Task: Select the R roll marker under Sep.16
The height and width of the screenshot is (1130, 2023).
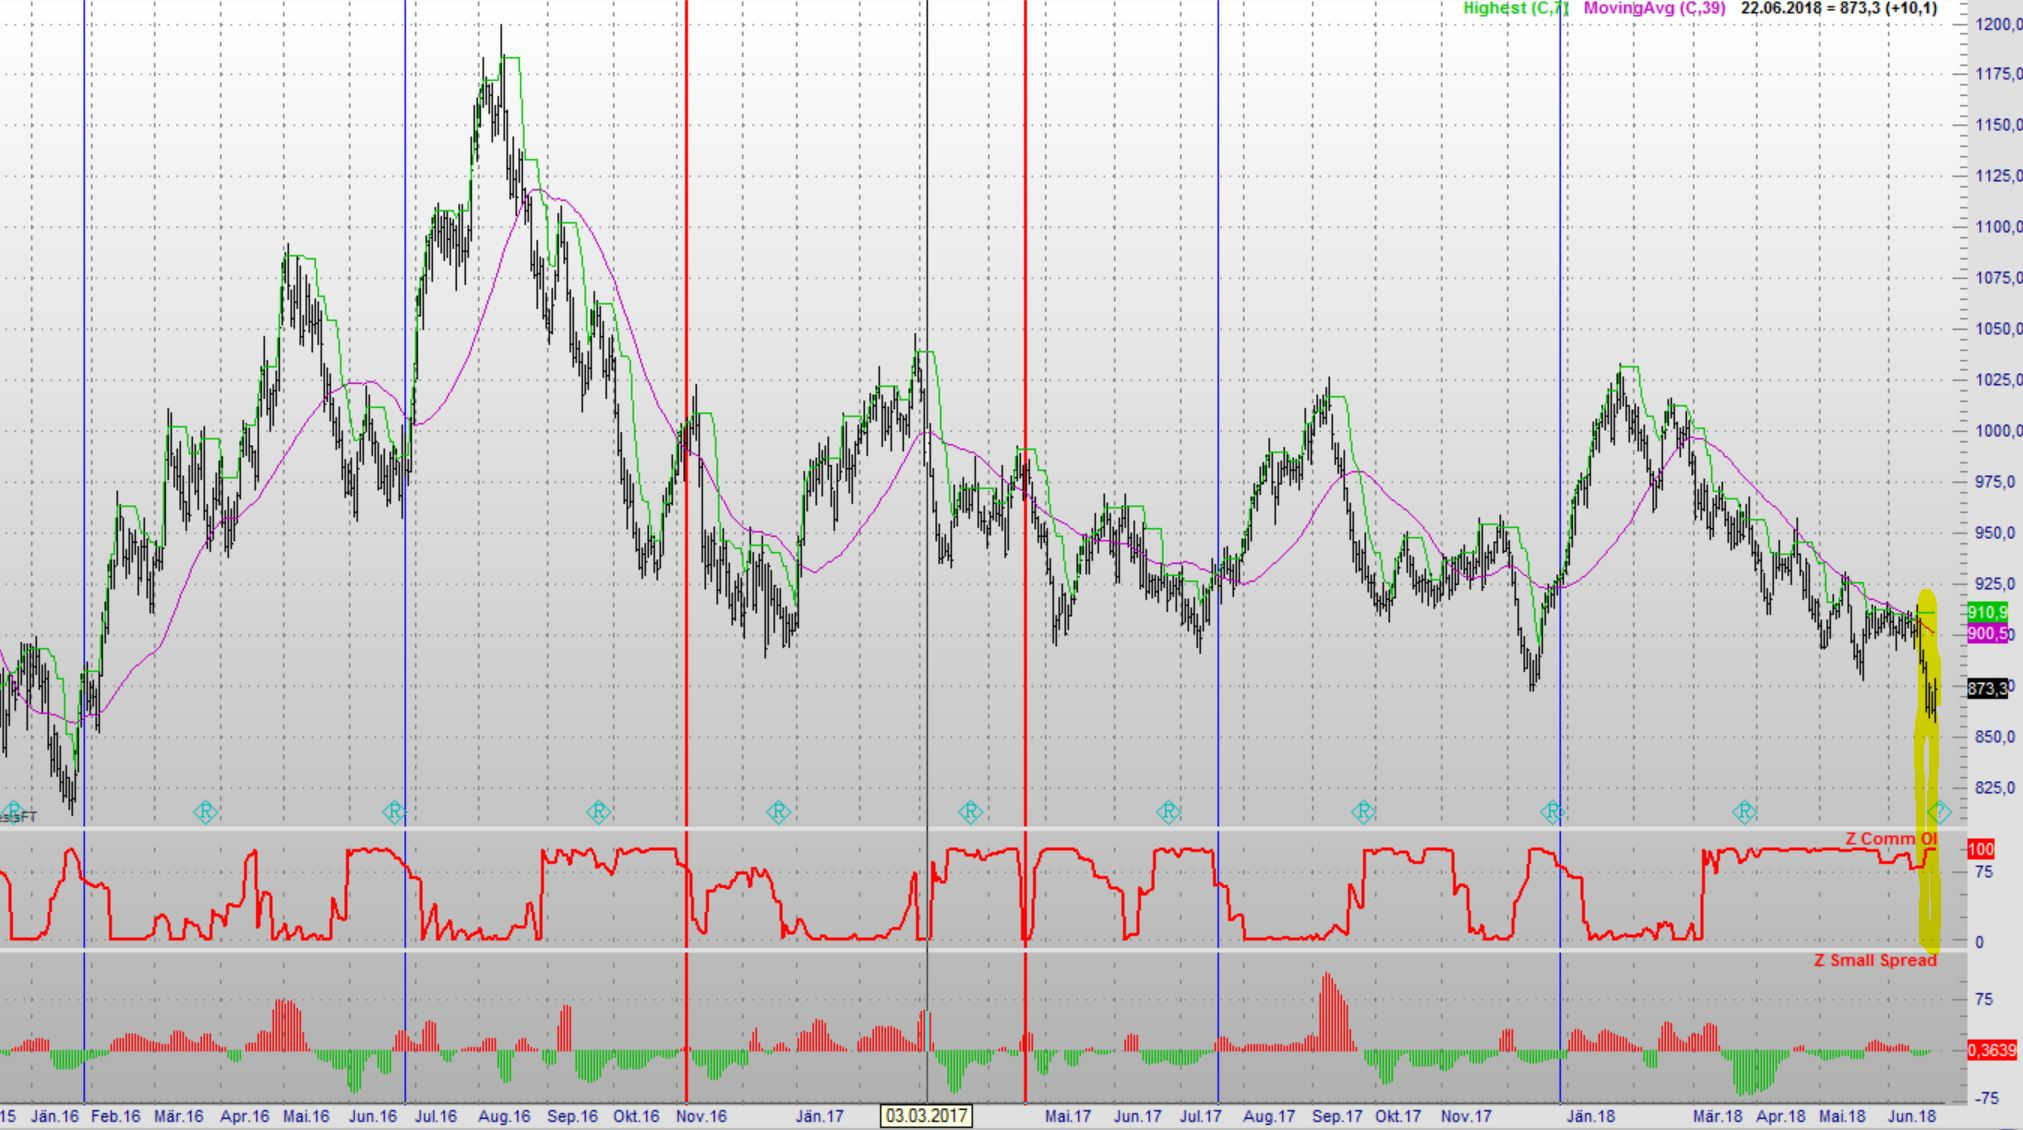Action: pyautogui.click(x=598, y=813)
